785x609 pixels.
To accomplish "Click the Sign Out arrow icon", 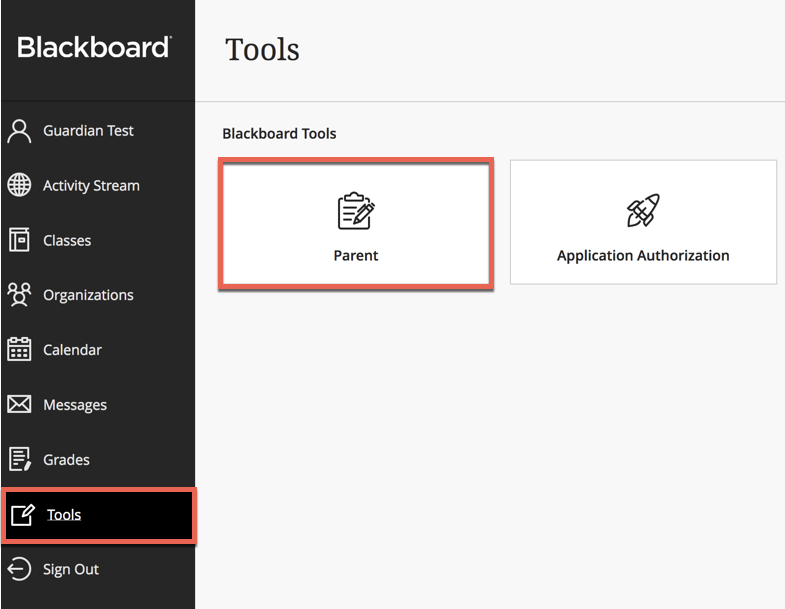I will [20, 569].
